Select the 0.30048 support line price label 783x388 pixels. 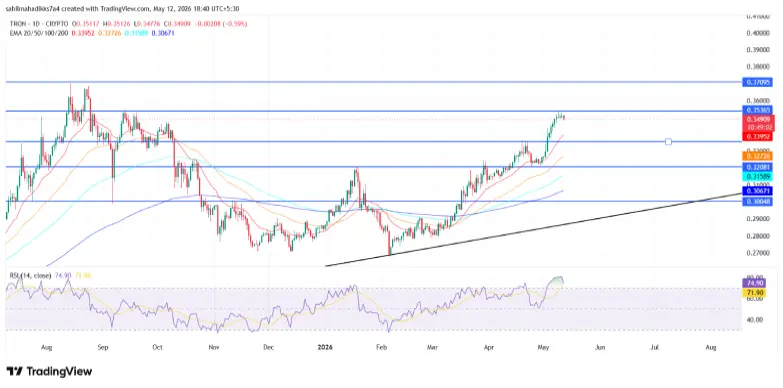pos(758,202)
